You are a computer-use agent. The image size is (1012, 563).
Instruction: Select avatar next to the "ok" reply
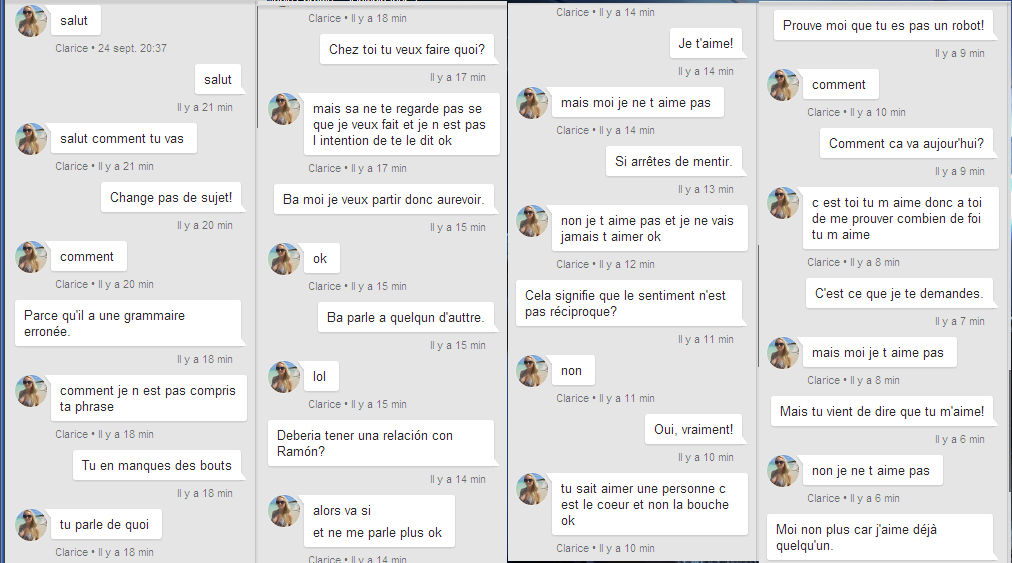[x=284, y=259]
